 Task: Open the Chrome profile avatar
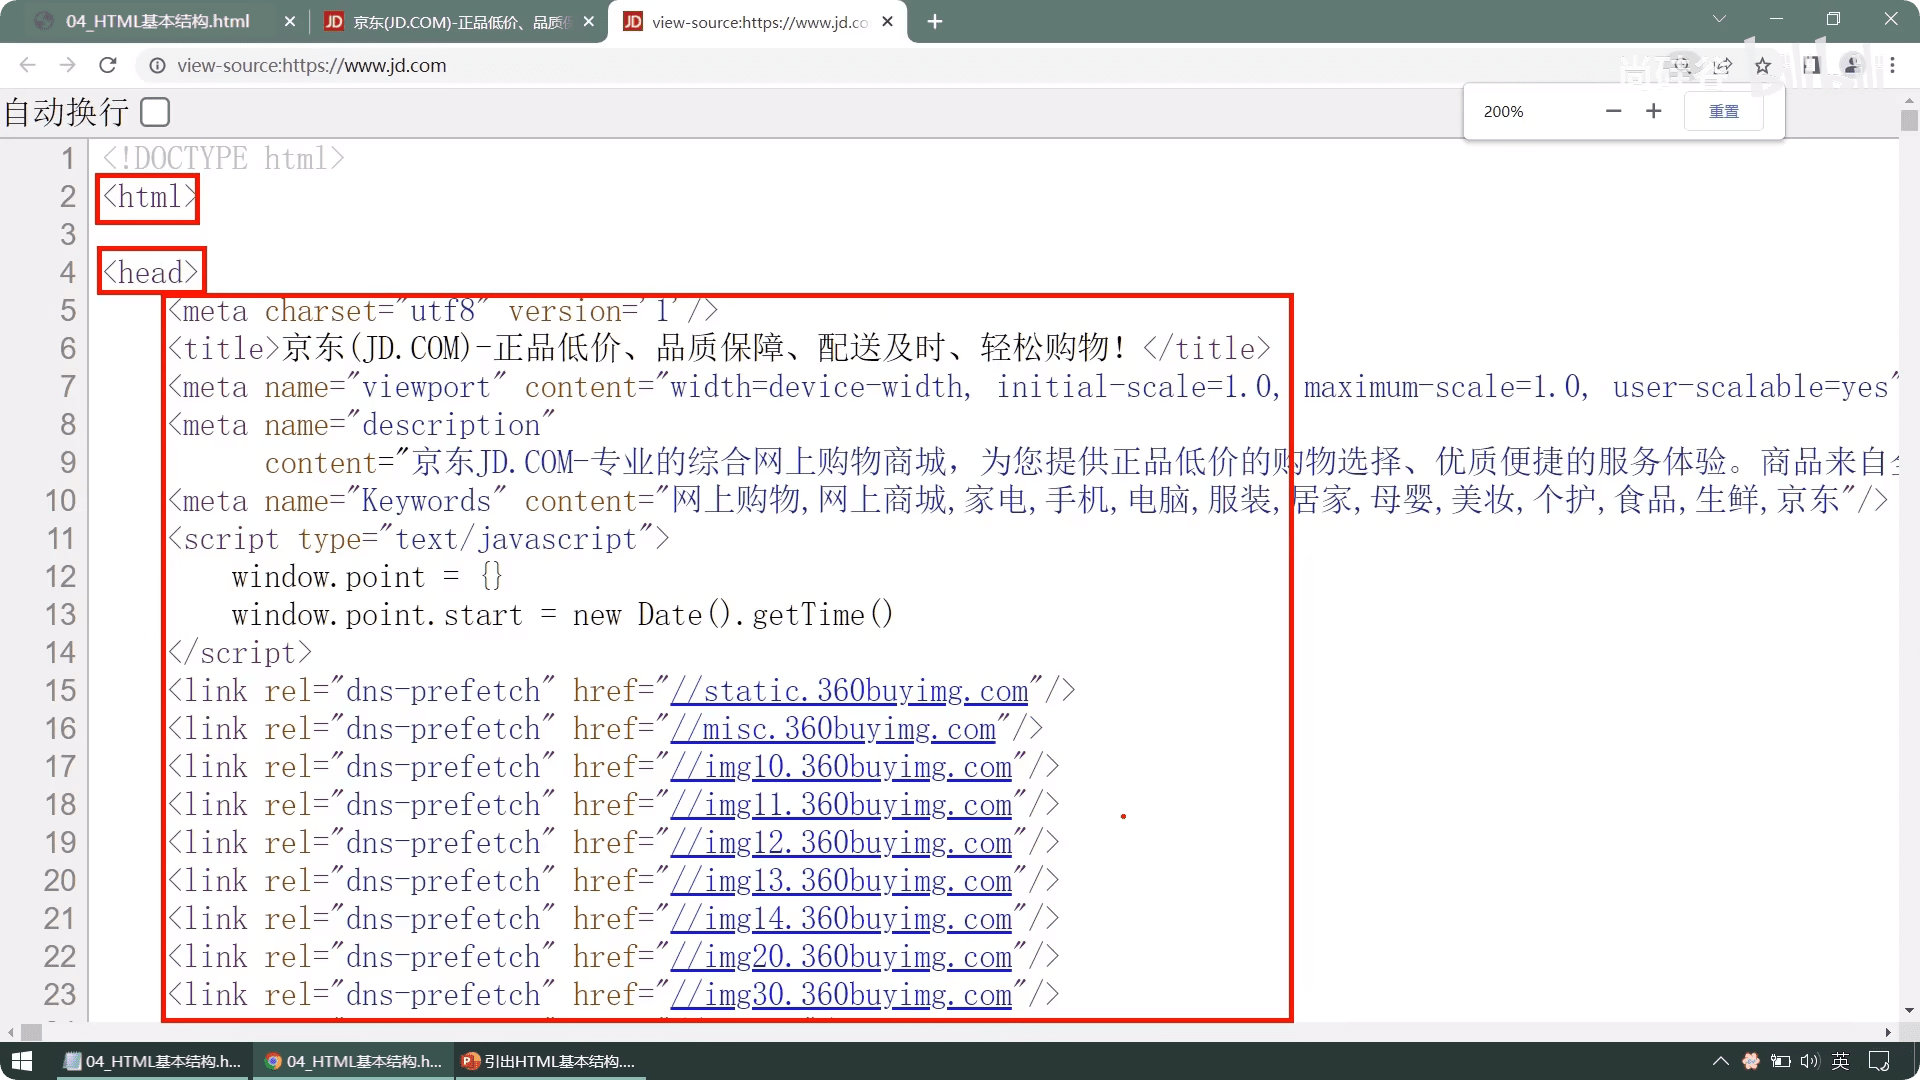point(1852,66)
